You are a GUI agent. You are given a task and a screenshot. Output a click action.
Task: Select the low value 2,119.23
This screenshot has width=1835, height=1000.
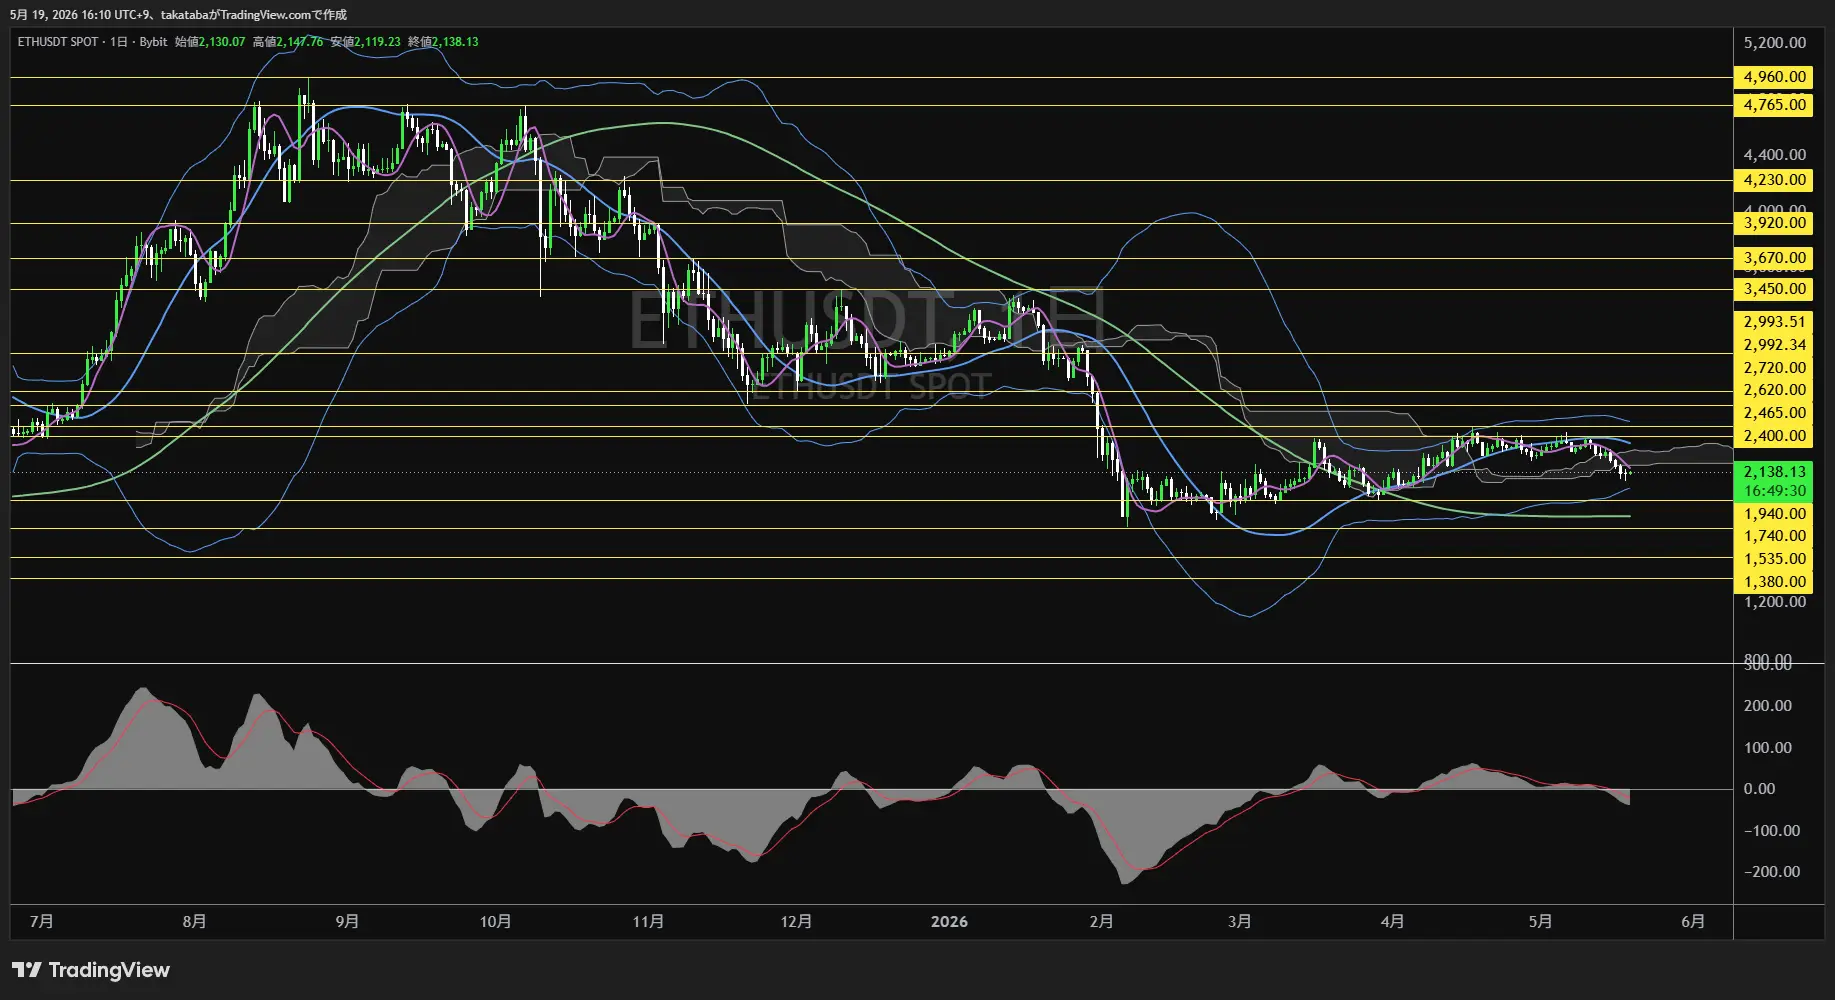coord(377,42)
